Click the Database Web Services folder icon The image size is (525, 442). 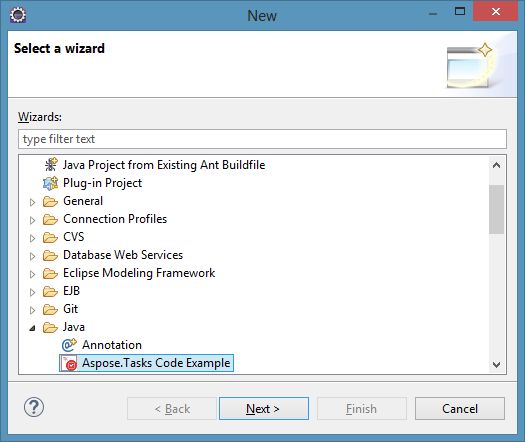tap(50, 256)
